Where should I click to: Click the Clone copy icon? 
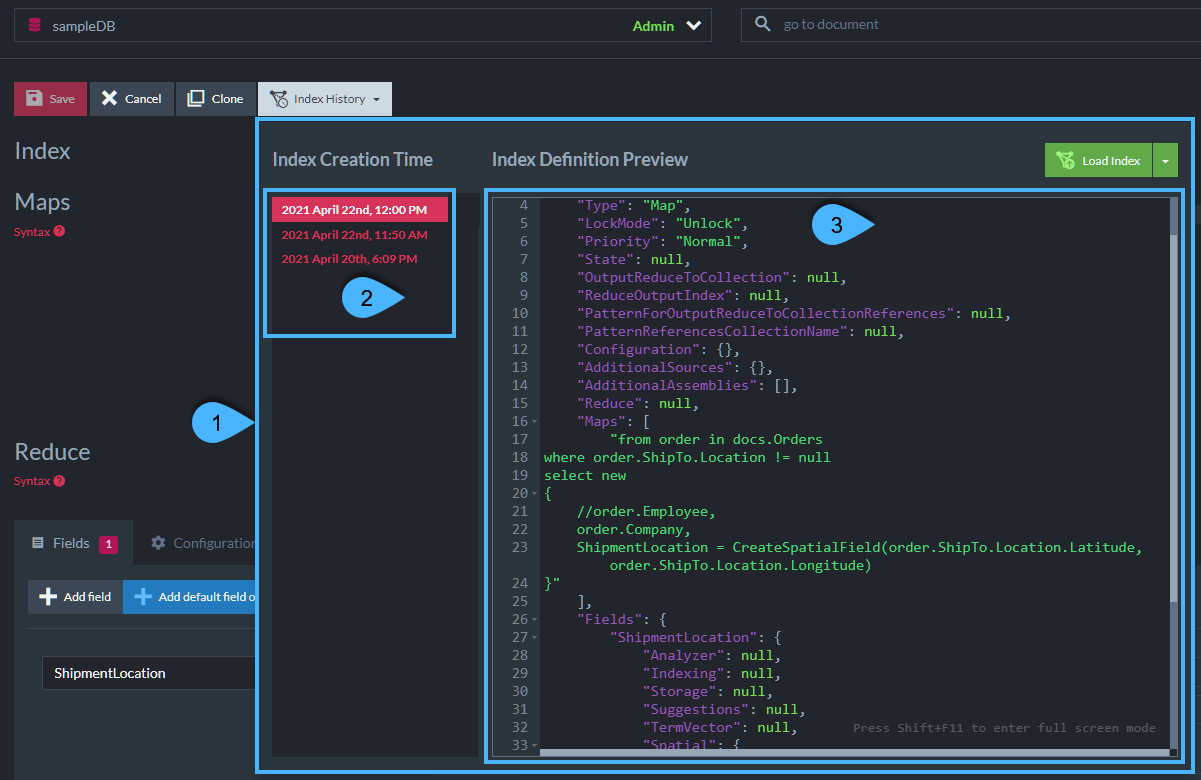click(196, 98)
